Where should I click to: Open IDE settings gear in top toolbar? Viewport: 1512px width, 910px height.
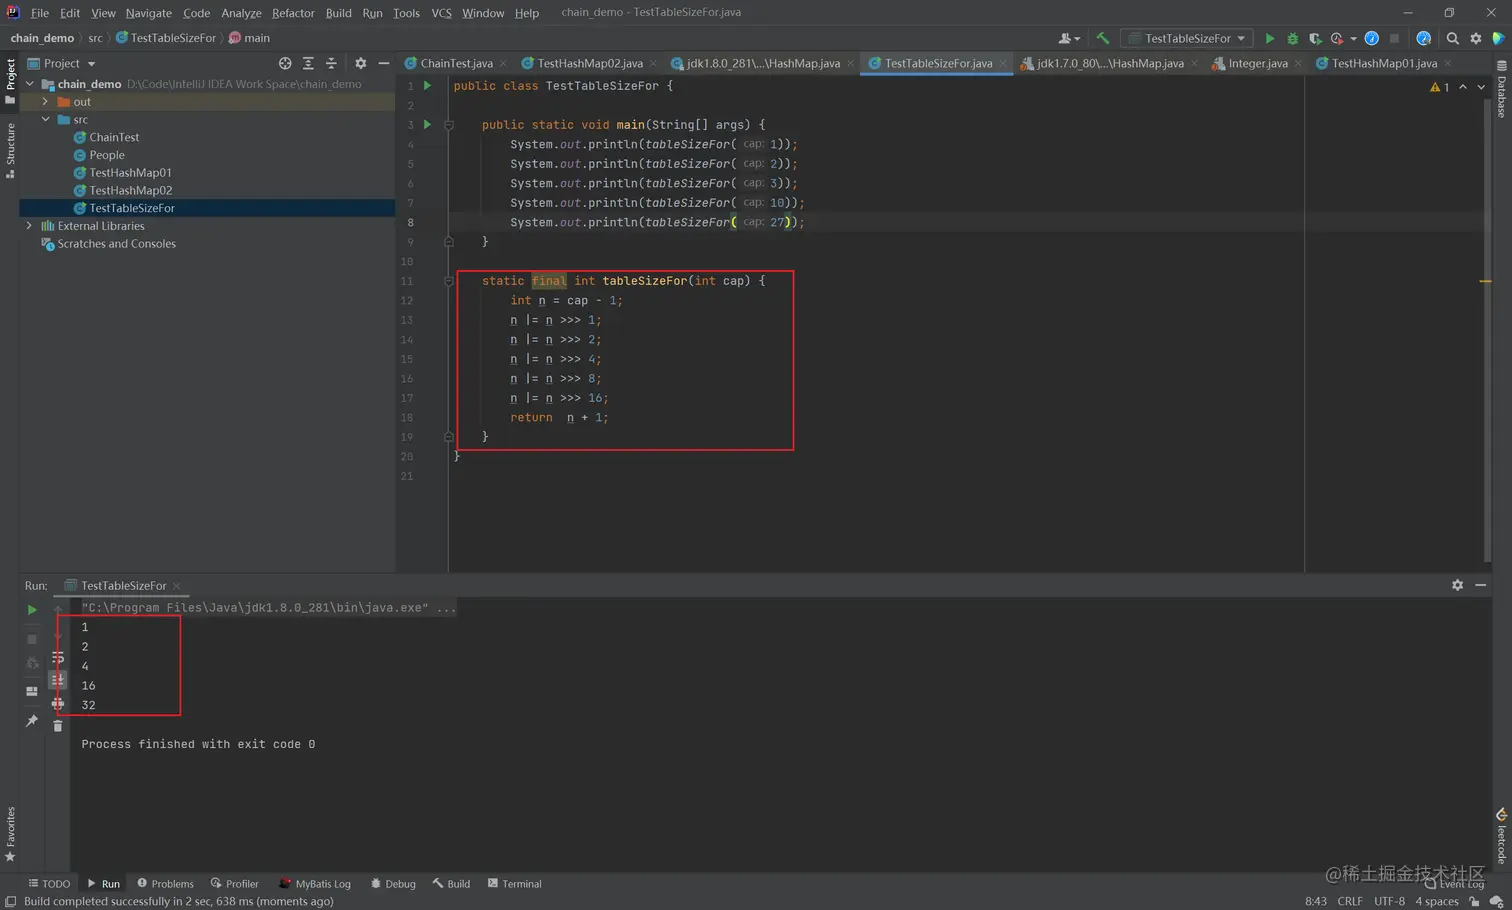tap(1475, 38)
